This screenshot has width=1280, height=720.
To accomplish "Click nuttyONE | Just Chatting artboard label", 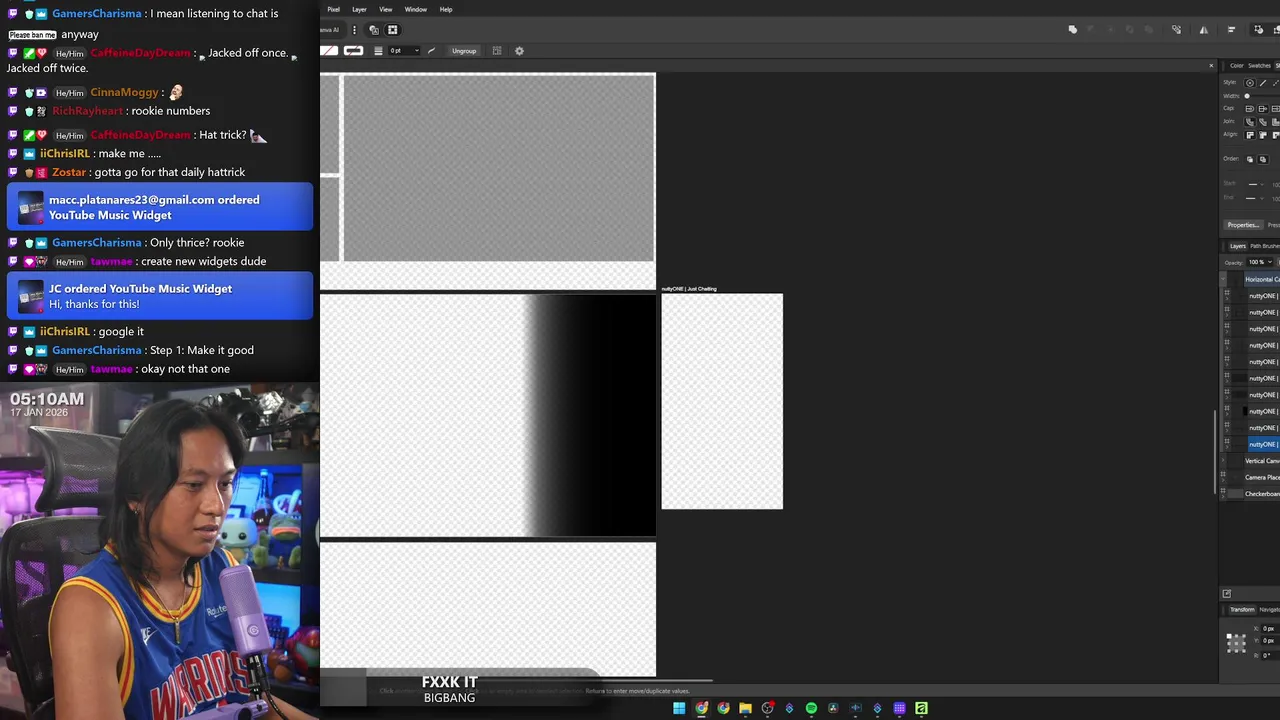I will click(689, 289).
